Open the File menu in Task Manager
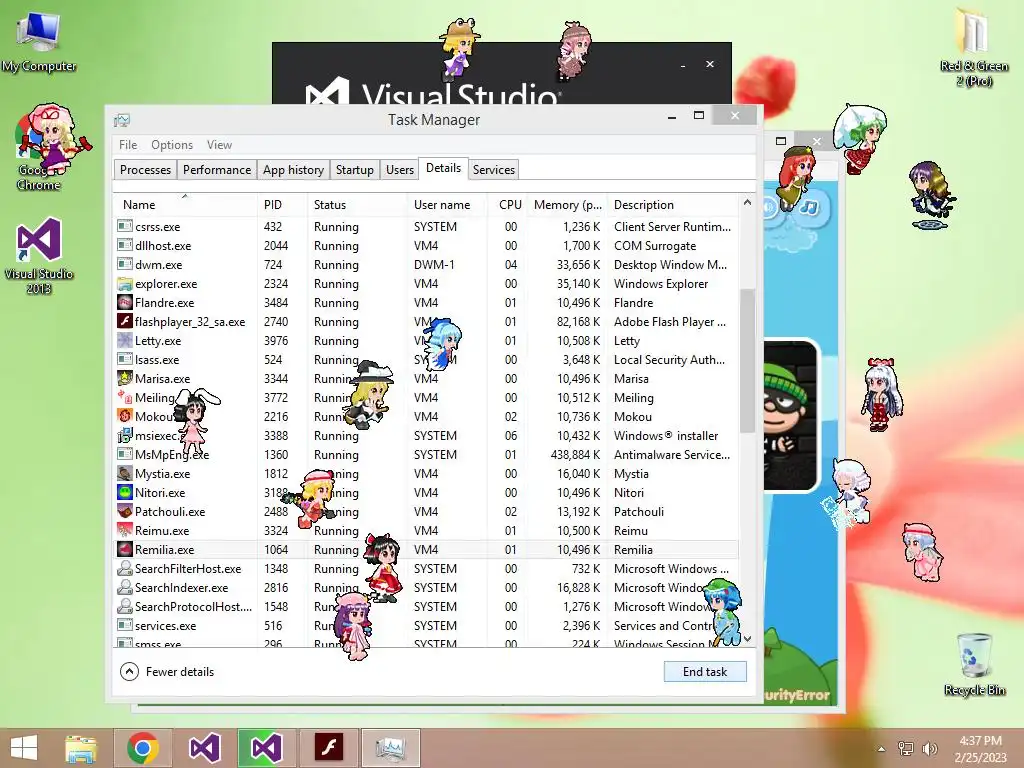This screenshot has width=1024, height=768. [x=128, y=144]
